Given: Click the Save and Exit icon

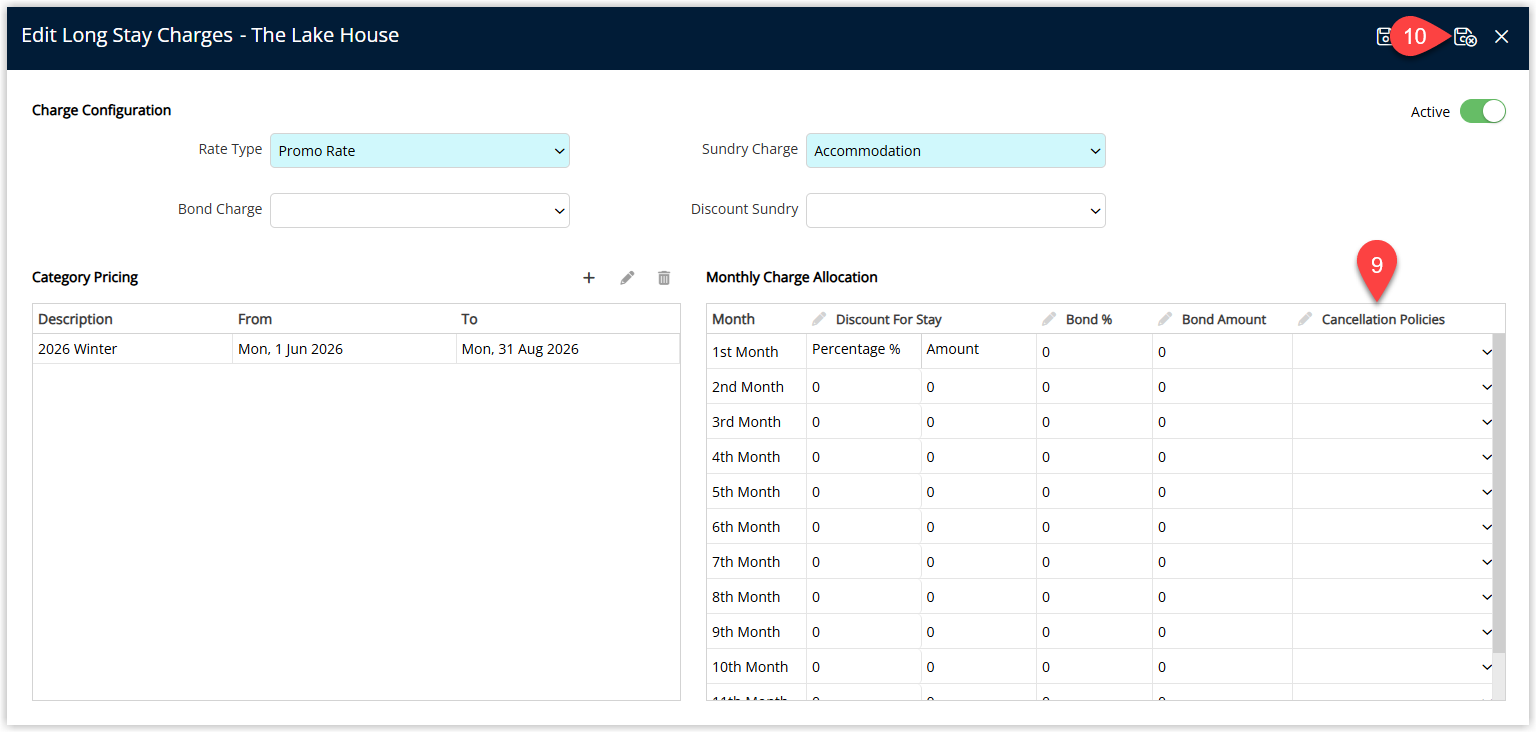Looking at the screenshot, I should [1465, 37].
